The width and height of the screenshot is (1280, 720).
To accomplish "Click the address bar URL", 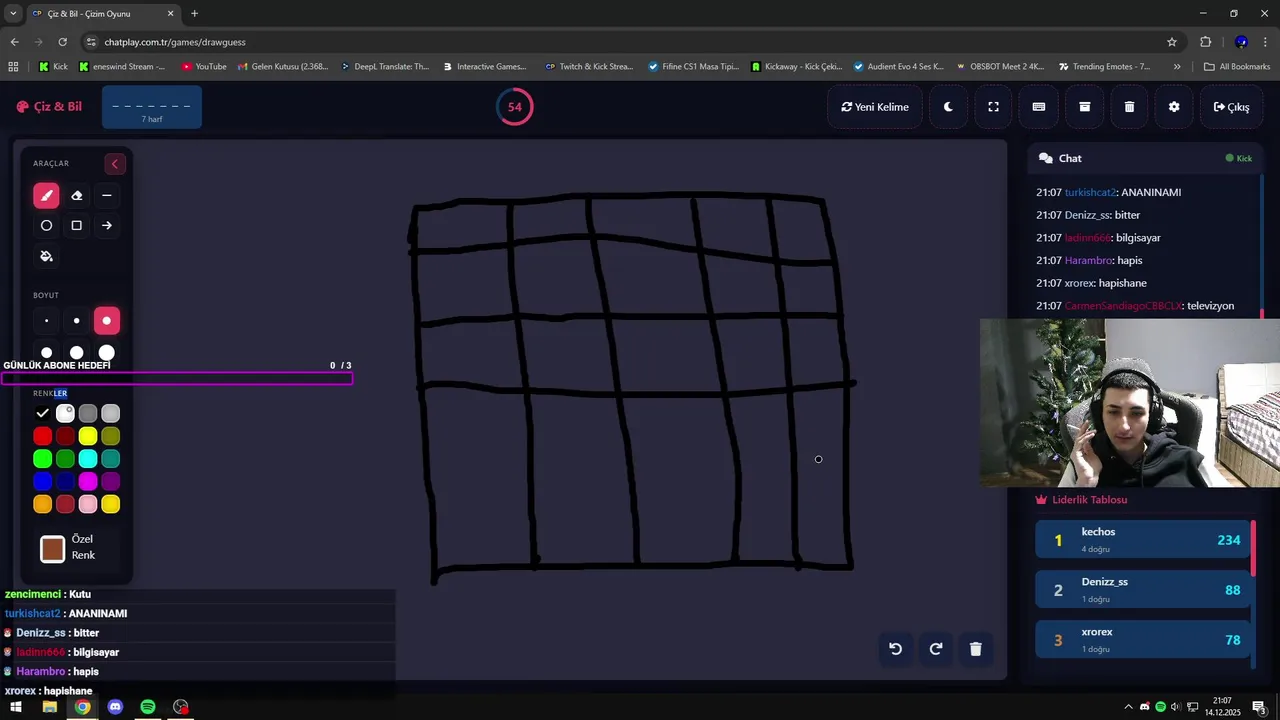I will coord(175,42).
